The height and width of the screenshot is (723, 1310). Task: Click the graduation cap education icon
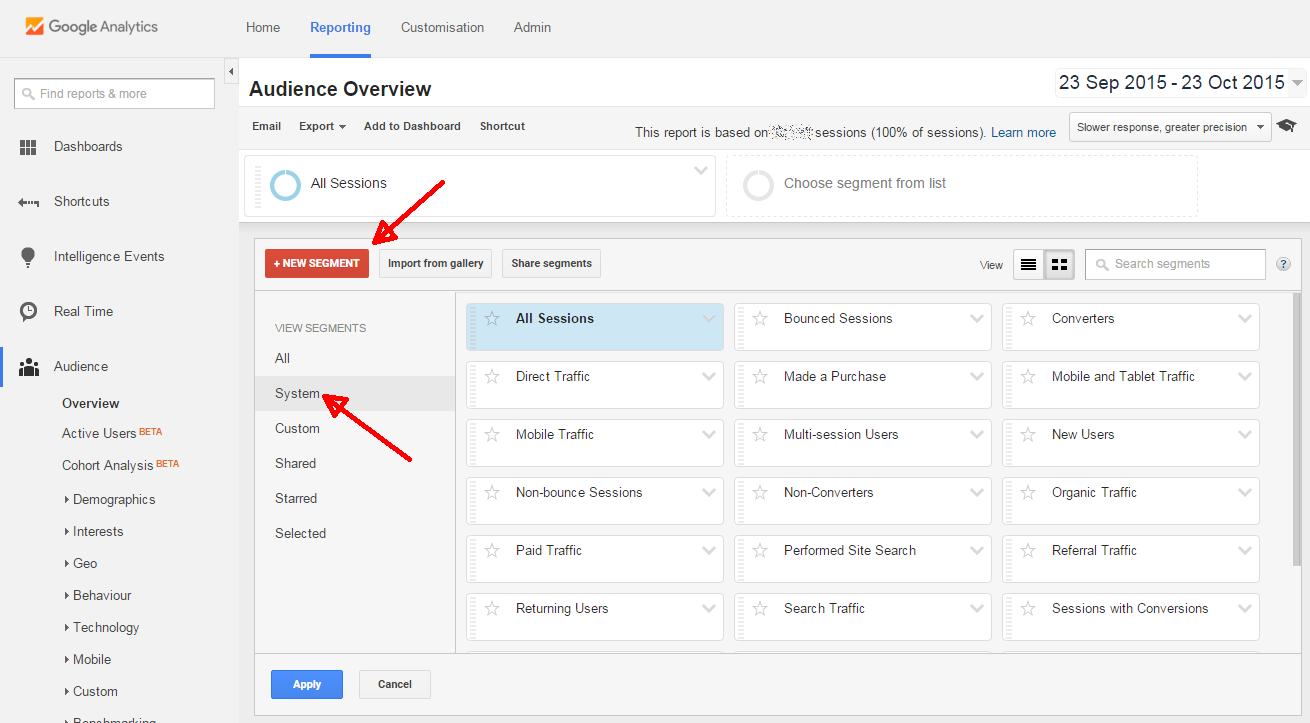click(1286, 126)
